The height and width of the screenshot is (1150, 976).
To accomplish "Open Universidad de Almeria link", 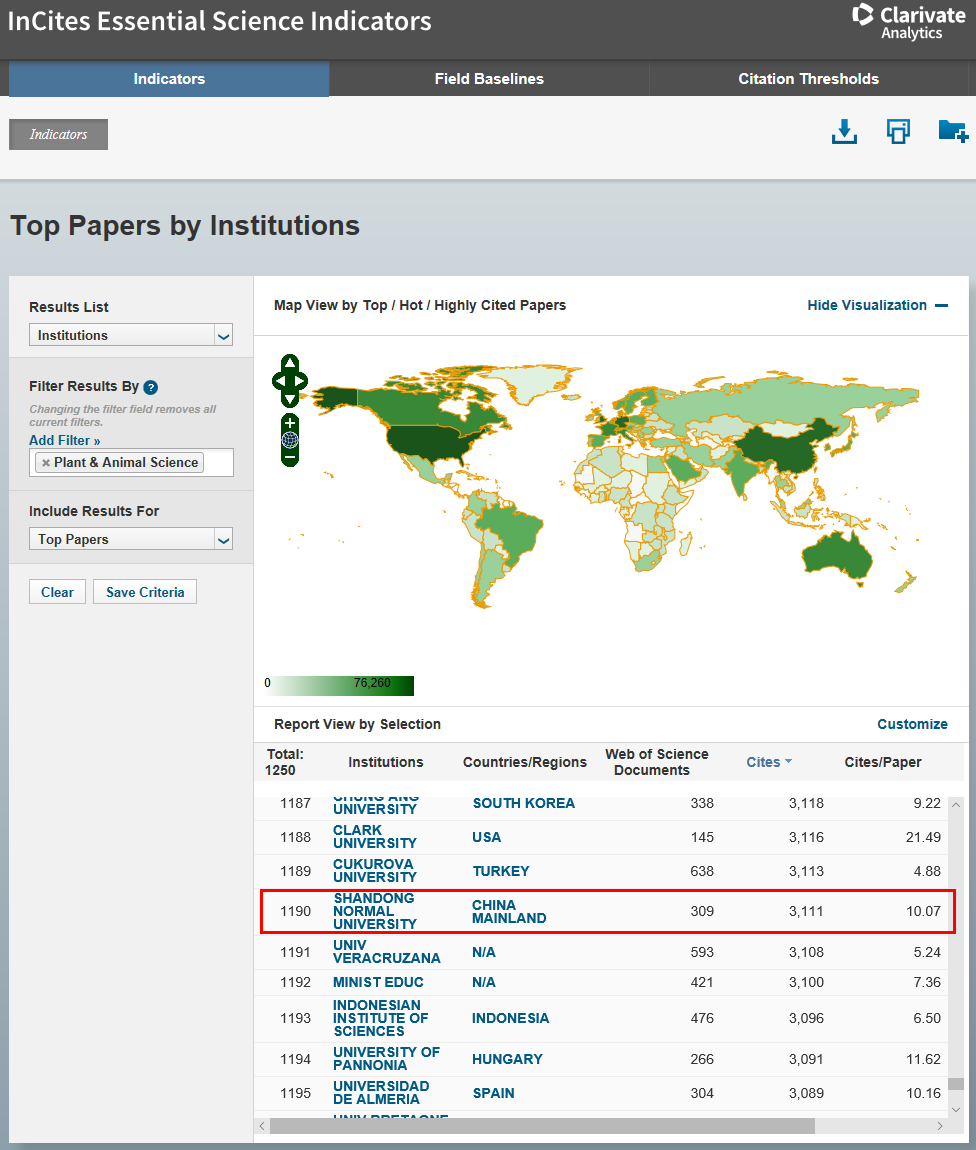I will click(381, 1093).
